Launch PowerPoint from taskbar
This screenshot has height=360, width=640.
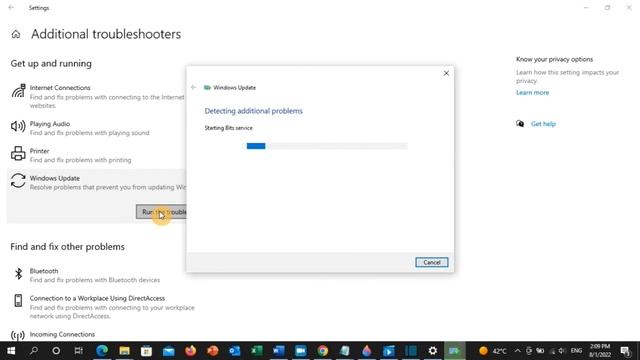[212, 351]
